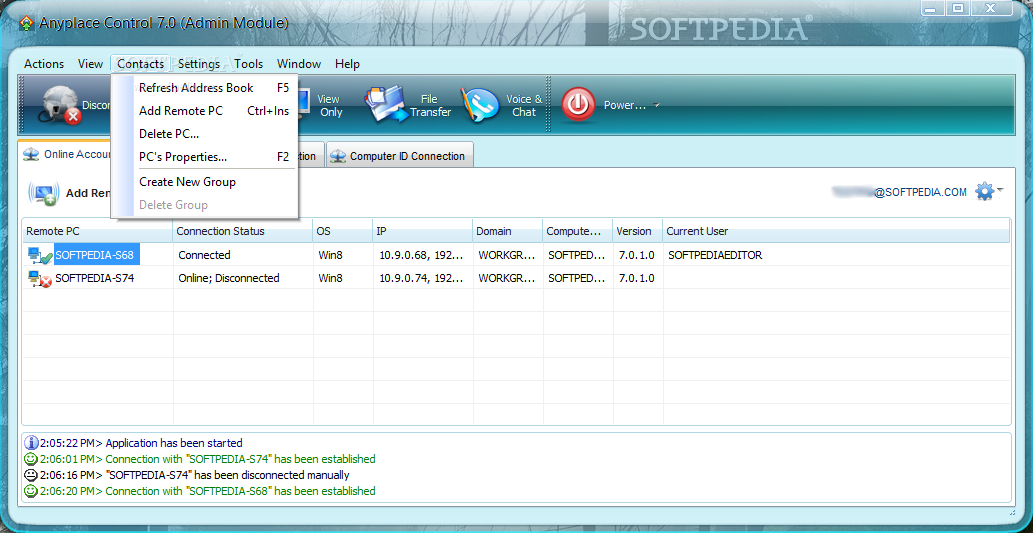This screenshot has width=1033, height=533.
Task: Click the info icon of Application started log
Action: pos(30,443)
